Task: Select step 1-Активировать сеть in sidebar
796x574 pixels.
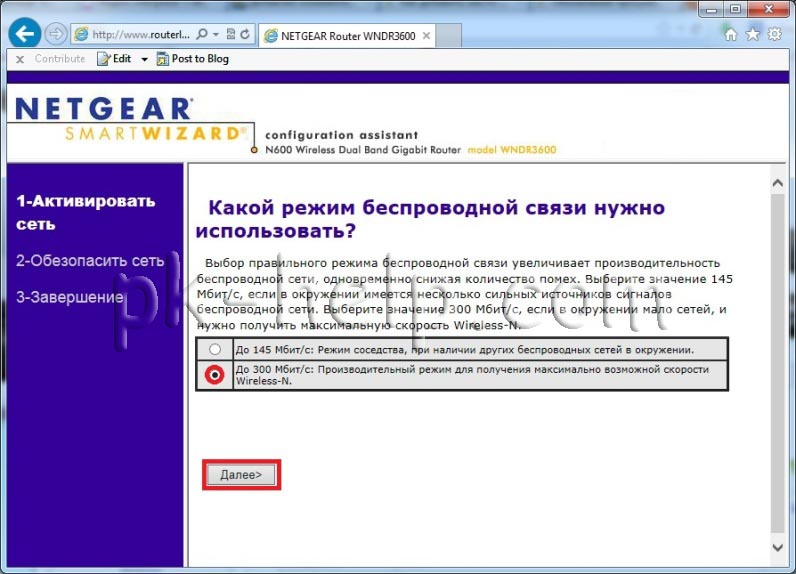Action: click(85, 212)
